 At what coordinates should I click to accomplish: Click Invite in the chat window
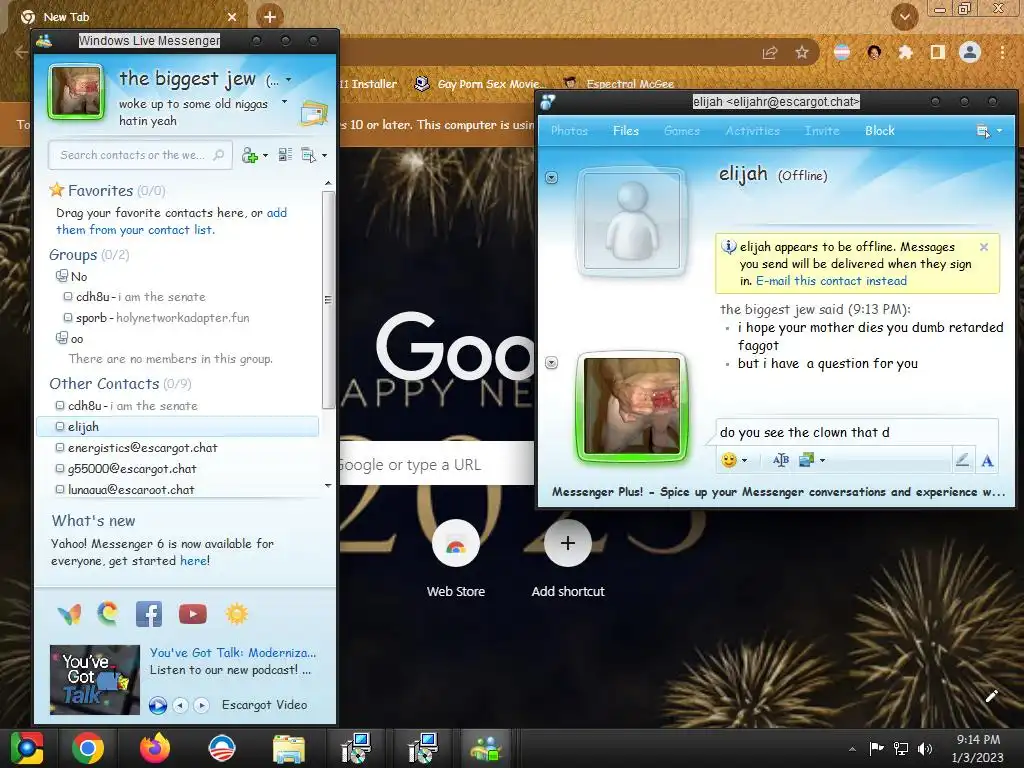click(x=822, y=131)
